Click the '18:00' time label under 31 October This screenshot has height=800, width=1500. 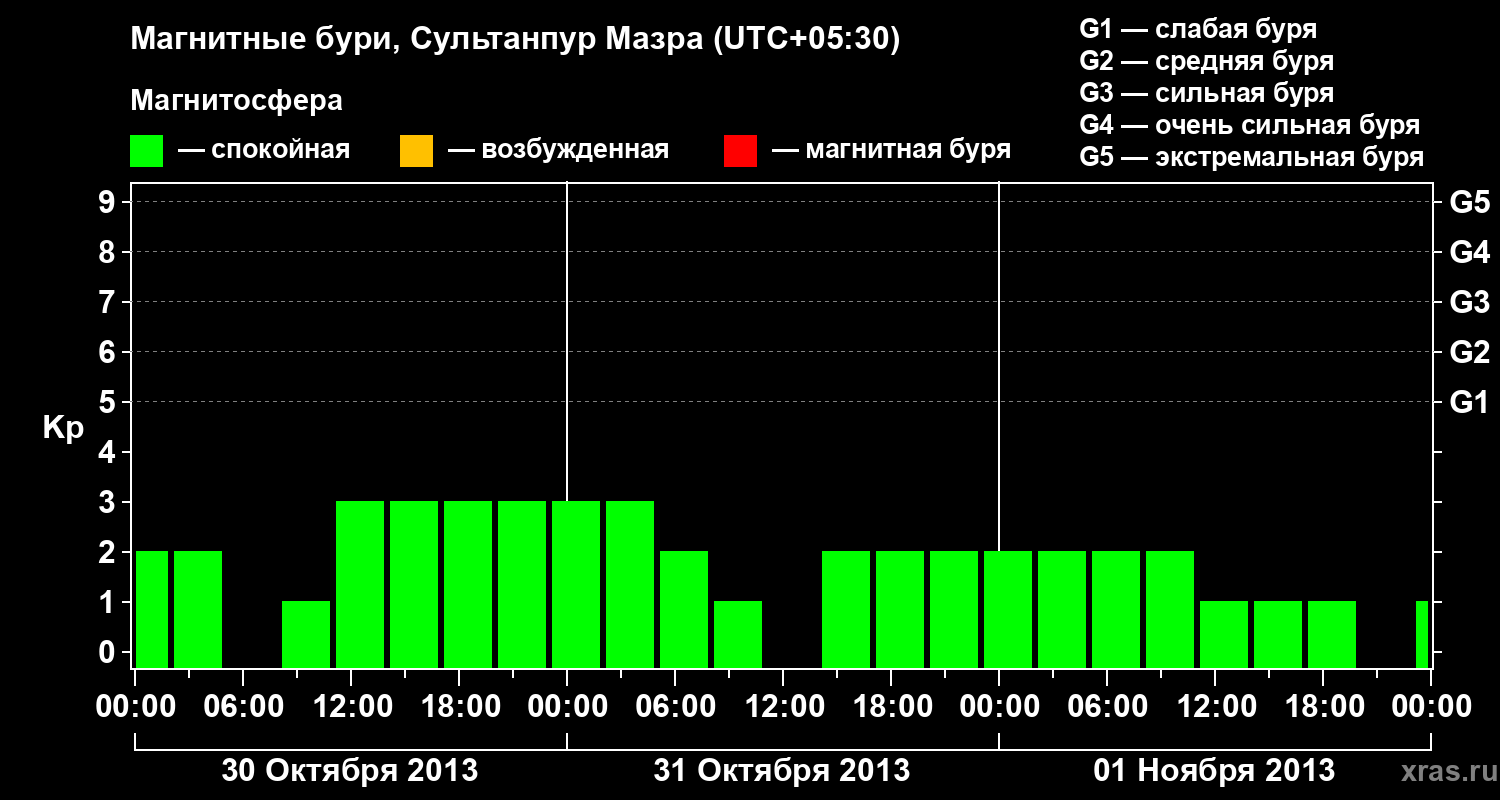pyautogui.click(x=892, y=706)
